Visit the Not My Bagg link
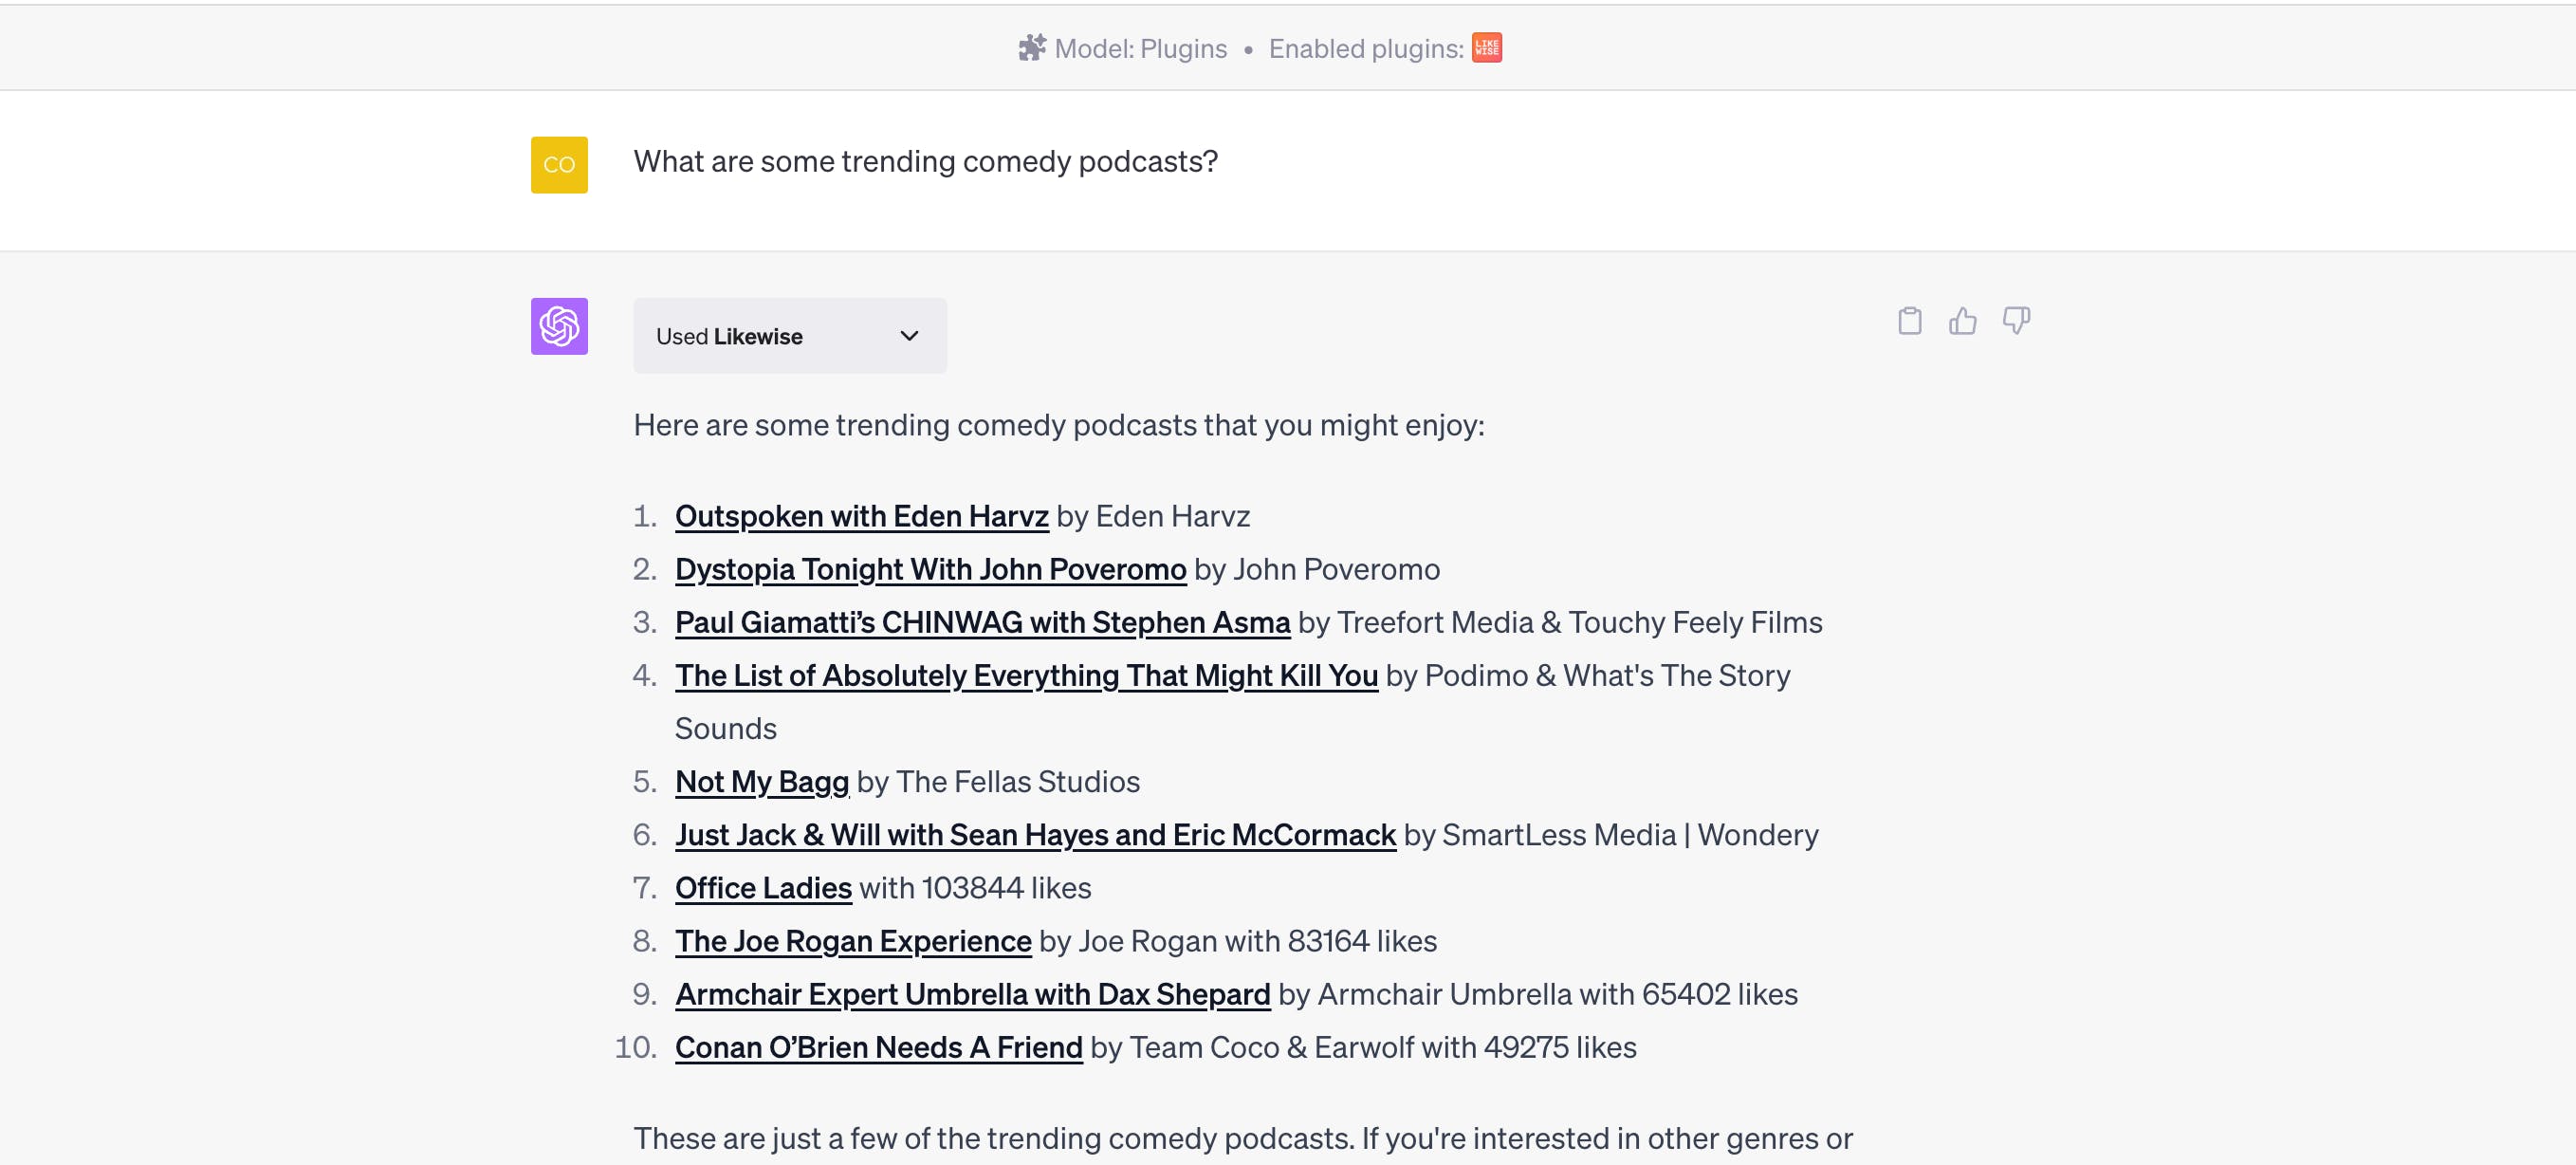Viewport: 2576px width, 1165px height. [x=761, y=781]
